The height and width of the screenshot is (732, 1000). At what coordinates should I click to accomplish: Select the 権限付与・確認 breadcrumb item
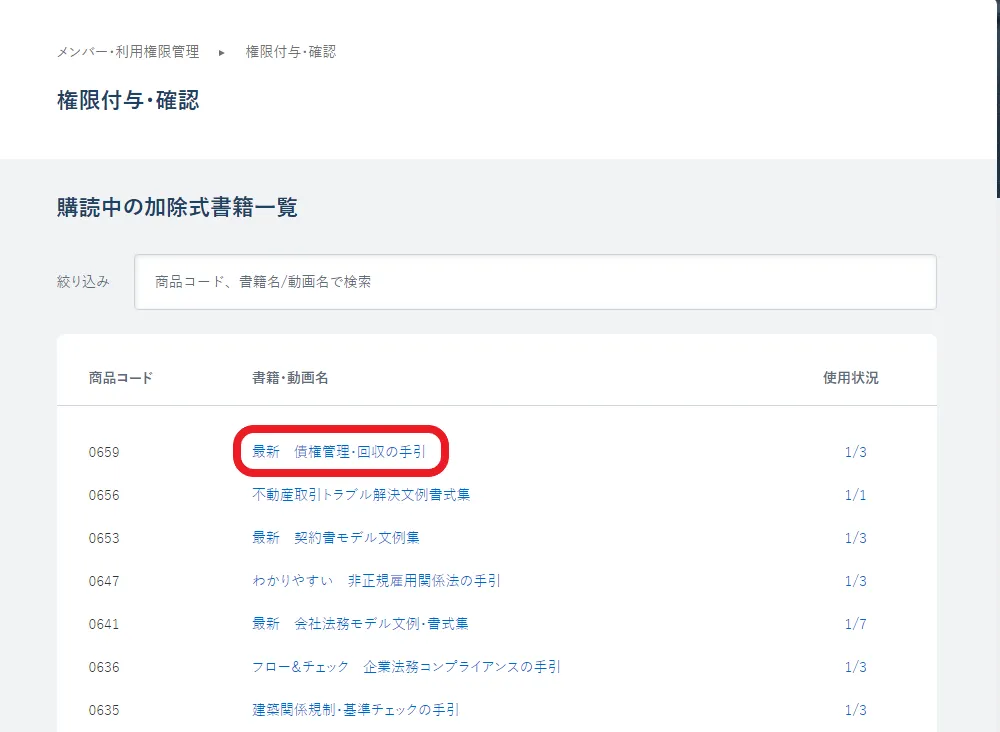291,52
